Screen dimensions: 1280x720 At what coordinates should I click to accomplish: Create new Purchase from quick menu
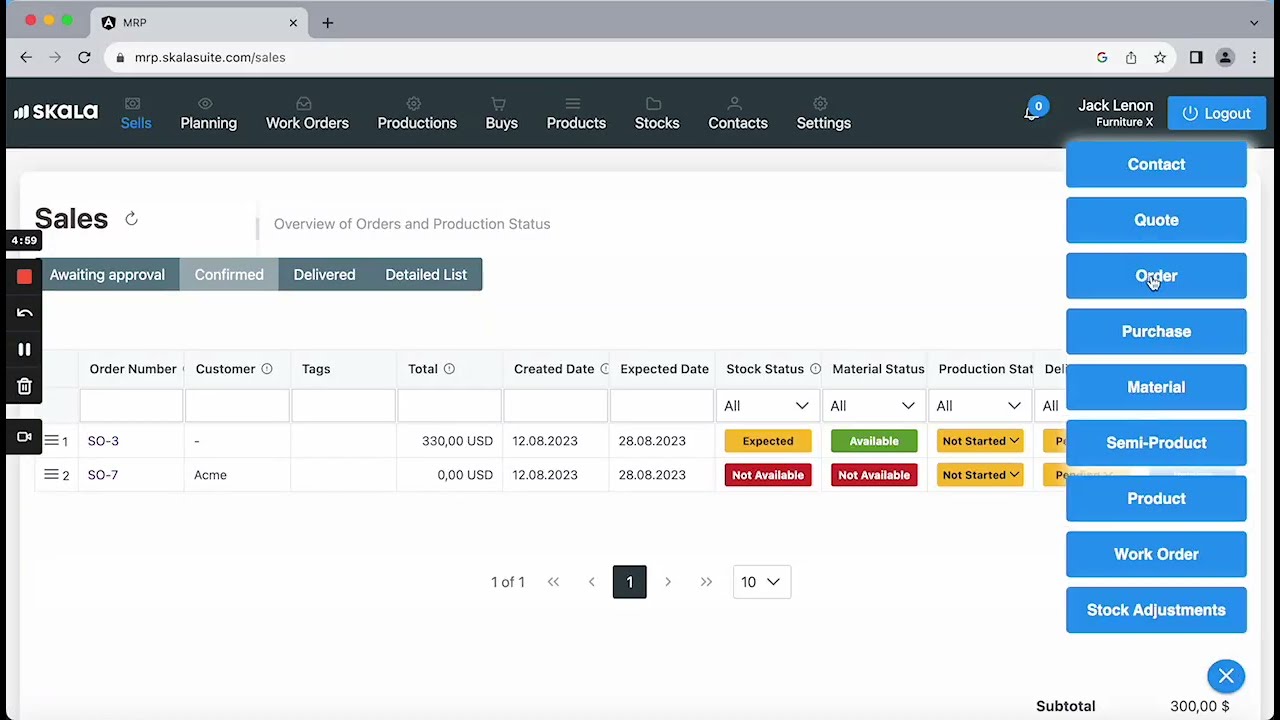1156,331
